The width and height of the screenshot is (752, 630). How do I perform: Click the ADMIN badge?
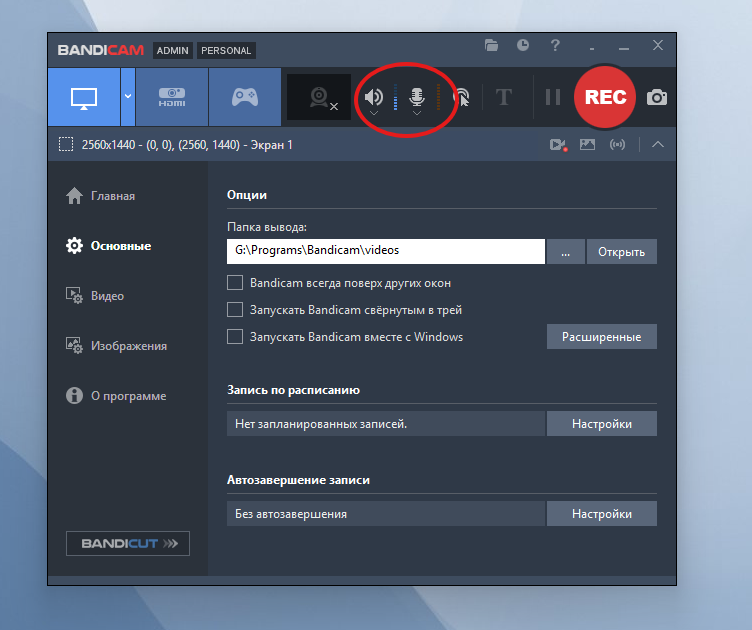(173, 50)
